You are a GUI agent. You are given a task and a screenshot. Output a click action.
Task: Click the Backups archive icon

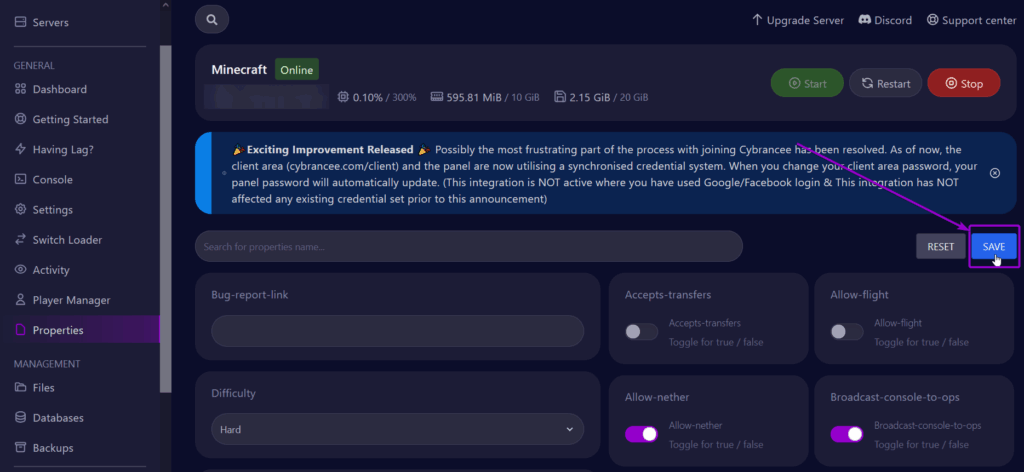click(20, 447)
